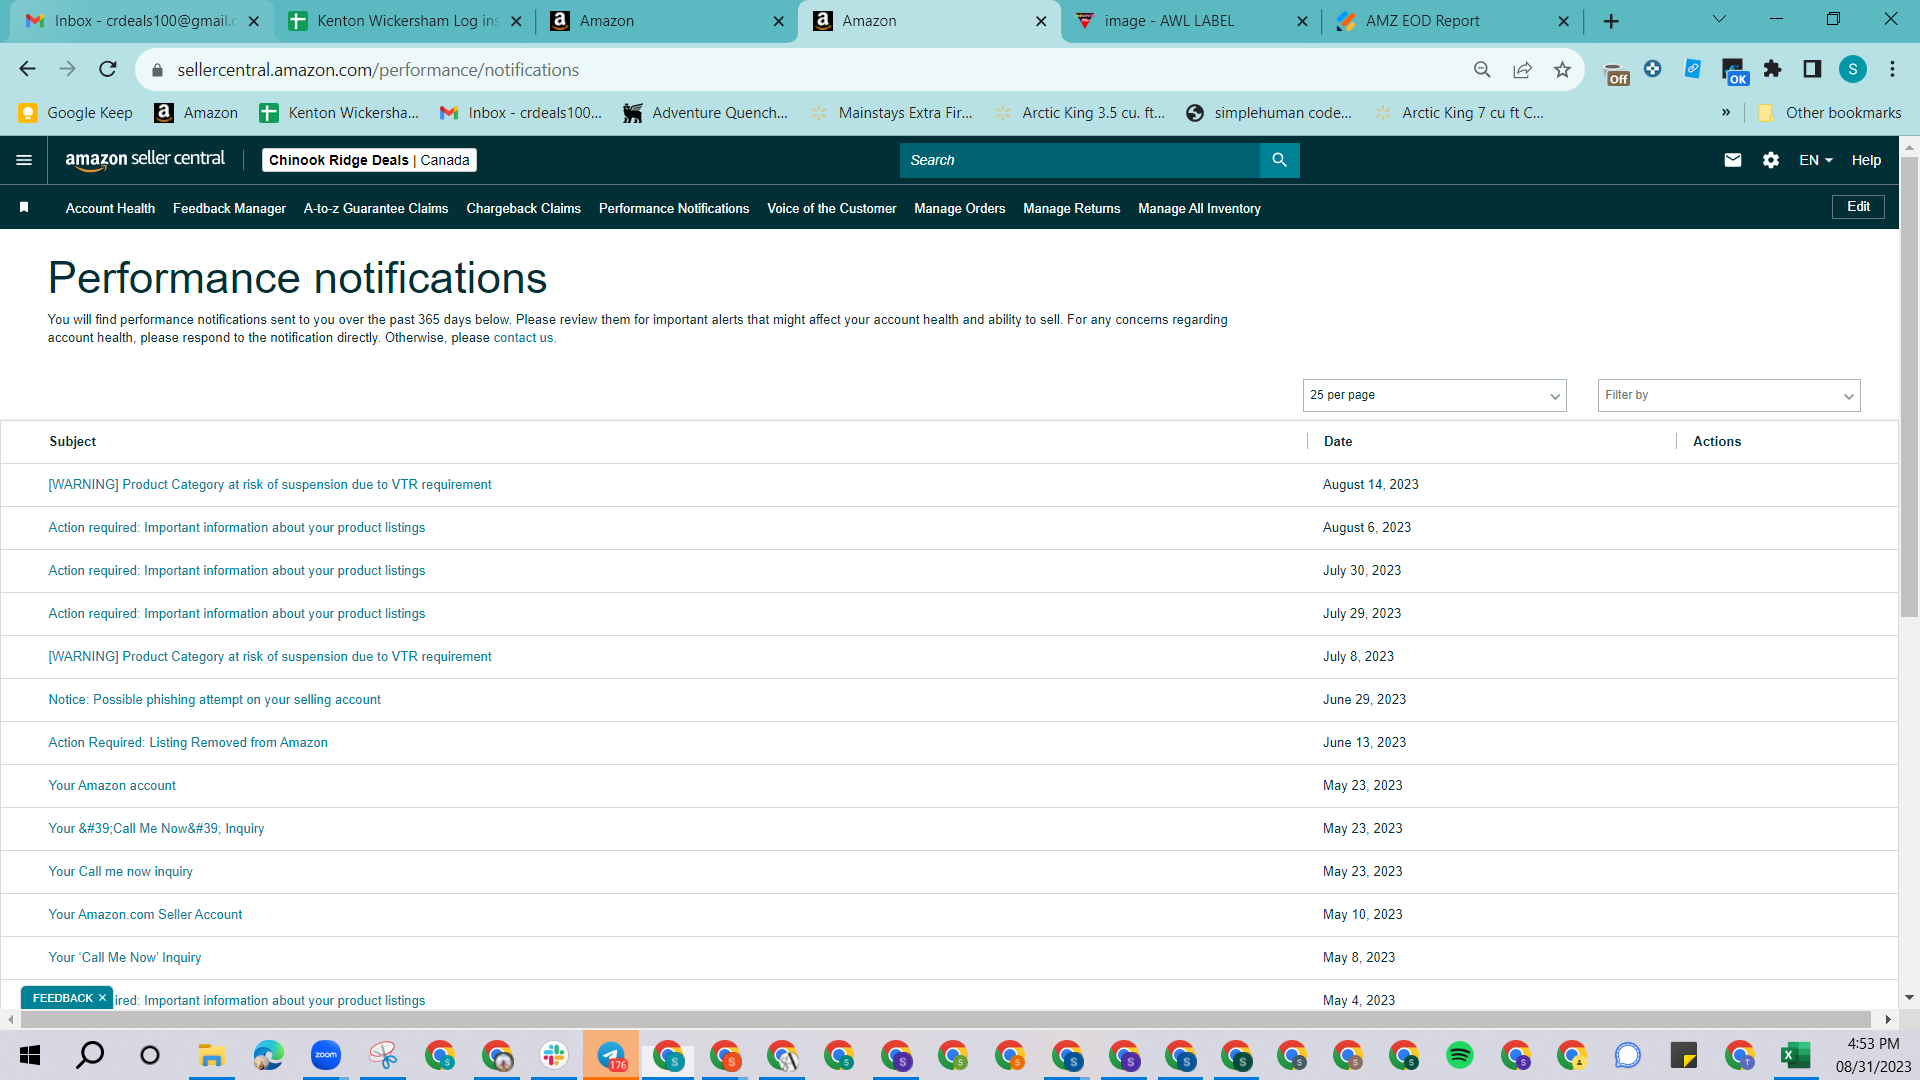Open the Account Health menu item
The width and height of the screenshot is (1920, 1080).
(x=110, y=208)
